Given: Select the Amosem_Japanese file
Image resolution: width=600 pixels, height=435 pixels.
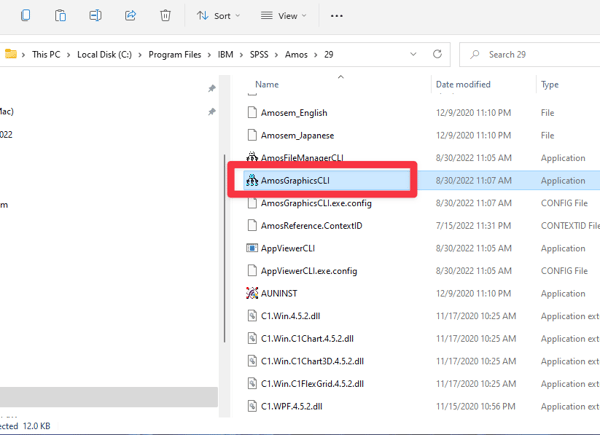Looking at the screenshot, I should coord(297,135).
